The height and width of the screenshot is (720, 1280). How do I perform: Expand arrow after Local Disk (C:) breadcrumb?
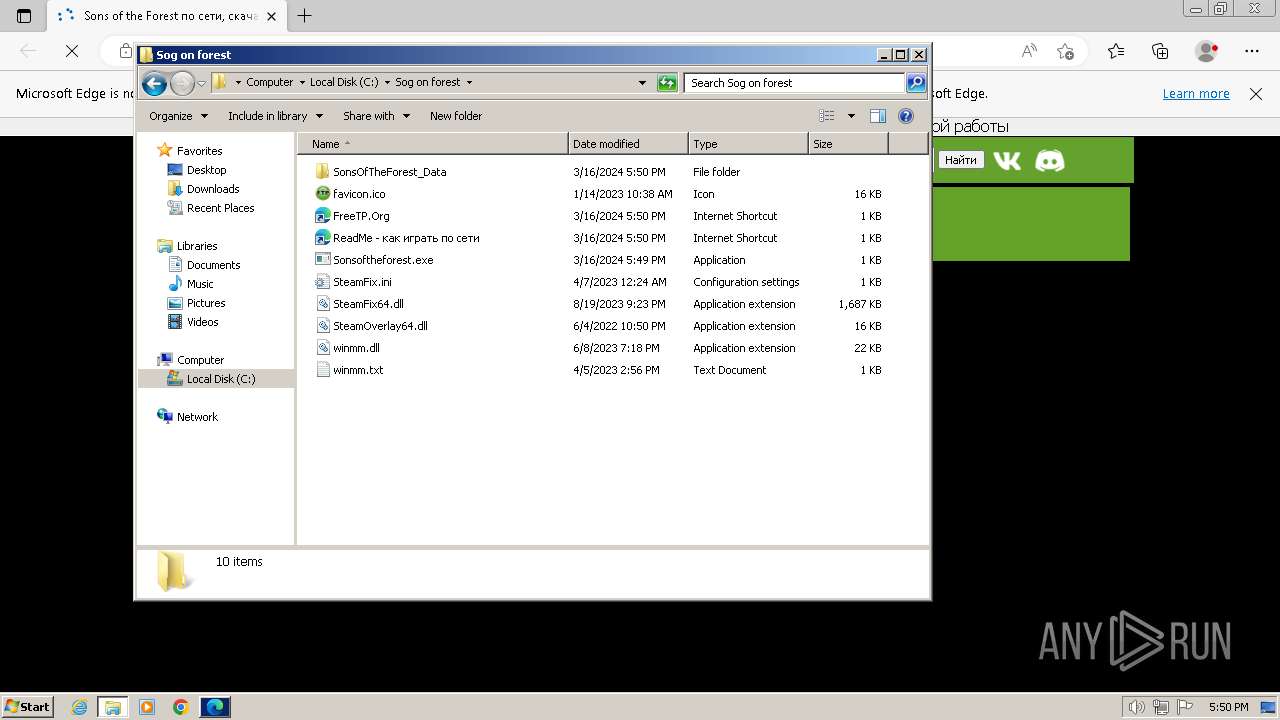tap(387, 83)
